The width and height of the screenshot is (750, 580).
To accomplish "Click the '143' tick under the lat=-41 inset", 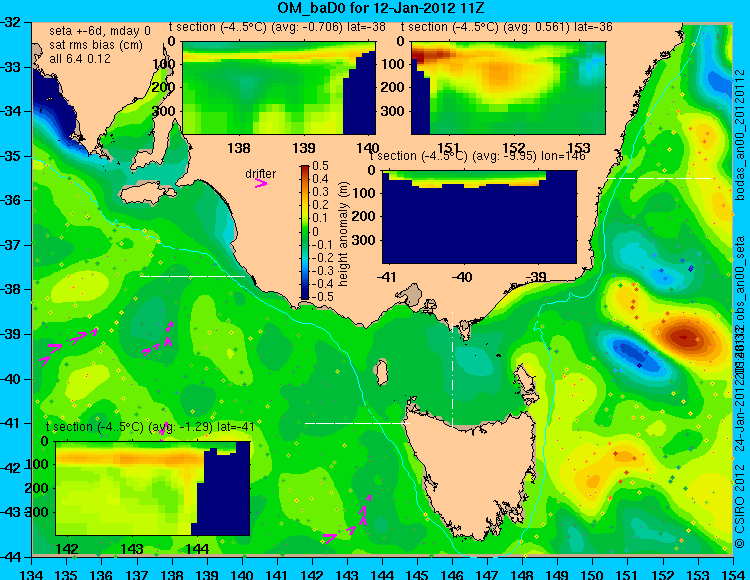I will coord(132,548).
